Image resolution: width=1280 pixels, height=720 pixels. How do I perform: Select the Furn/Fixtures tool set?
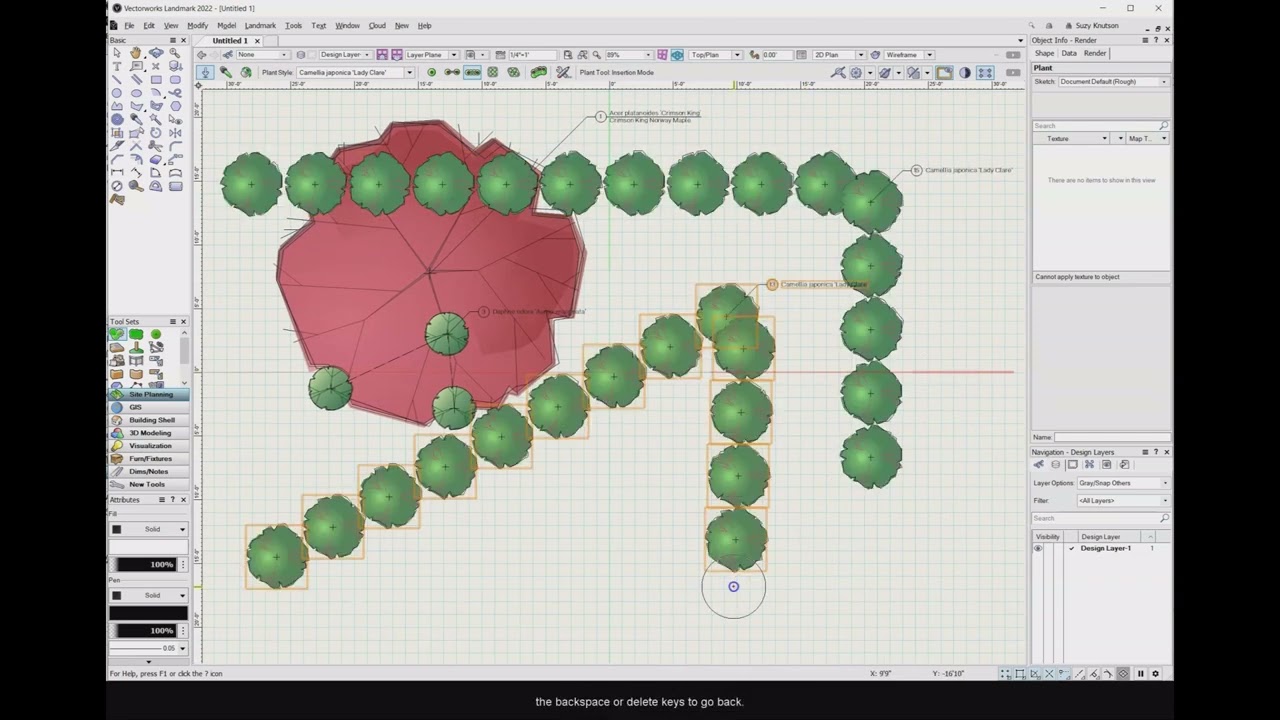point(148,458)
